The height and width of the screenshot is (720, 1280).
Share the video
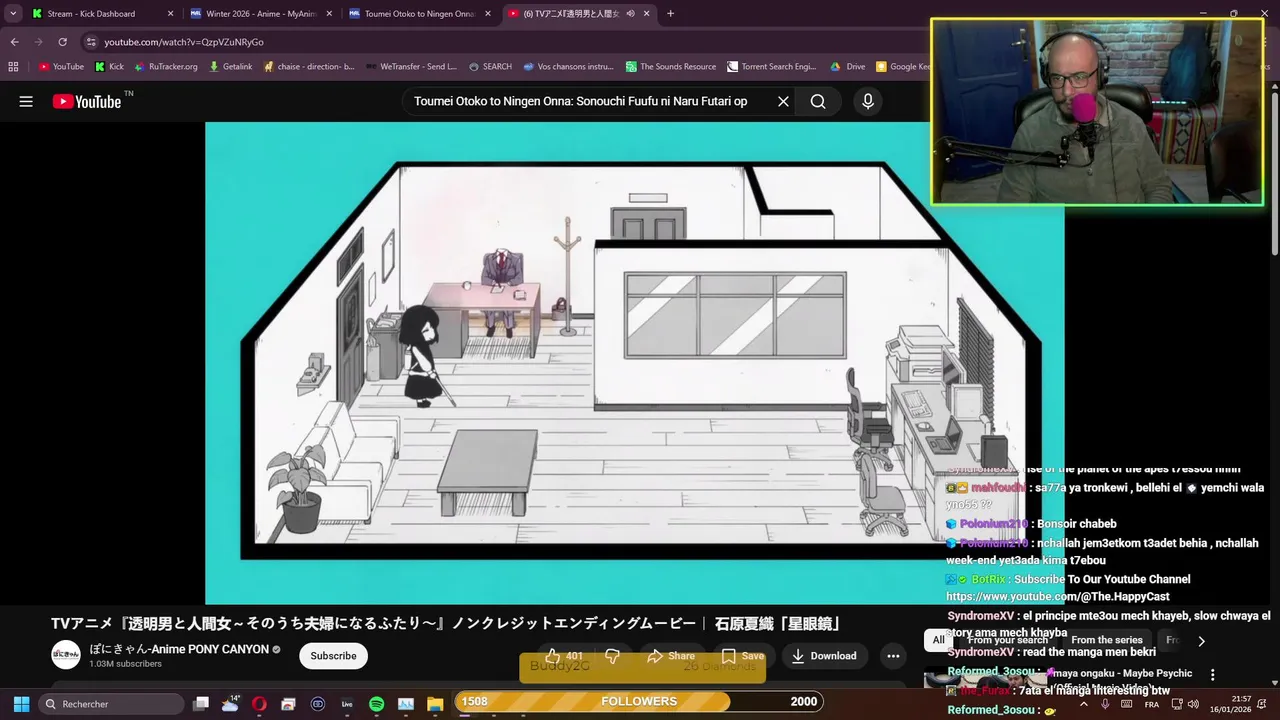click(x=671, y=656)
